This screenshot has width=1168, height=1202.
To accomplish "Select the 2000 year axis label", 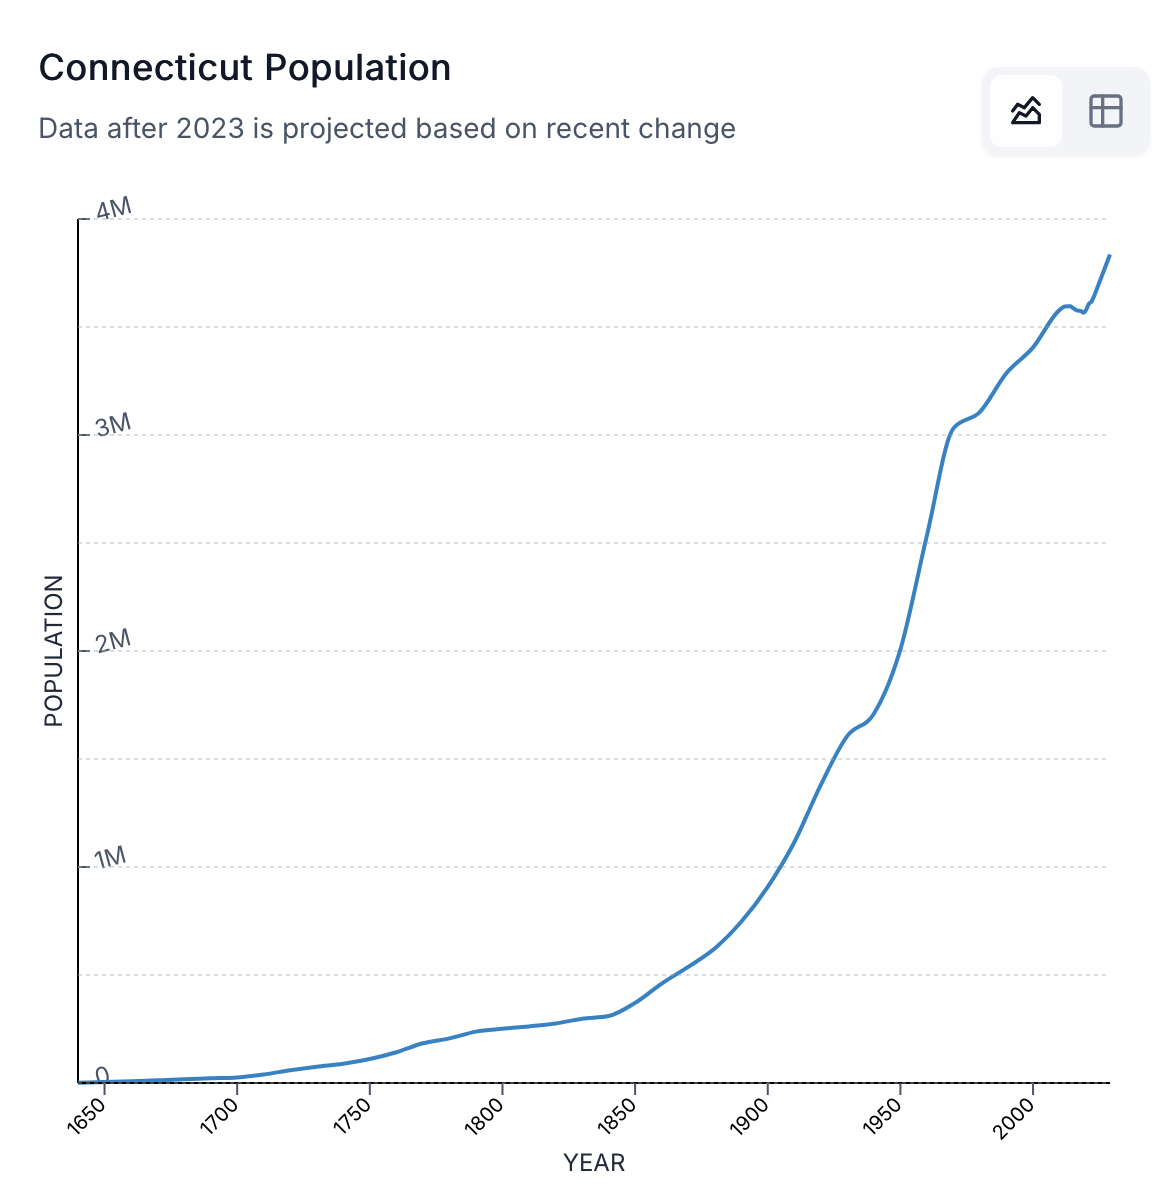I will 1017,1115.
